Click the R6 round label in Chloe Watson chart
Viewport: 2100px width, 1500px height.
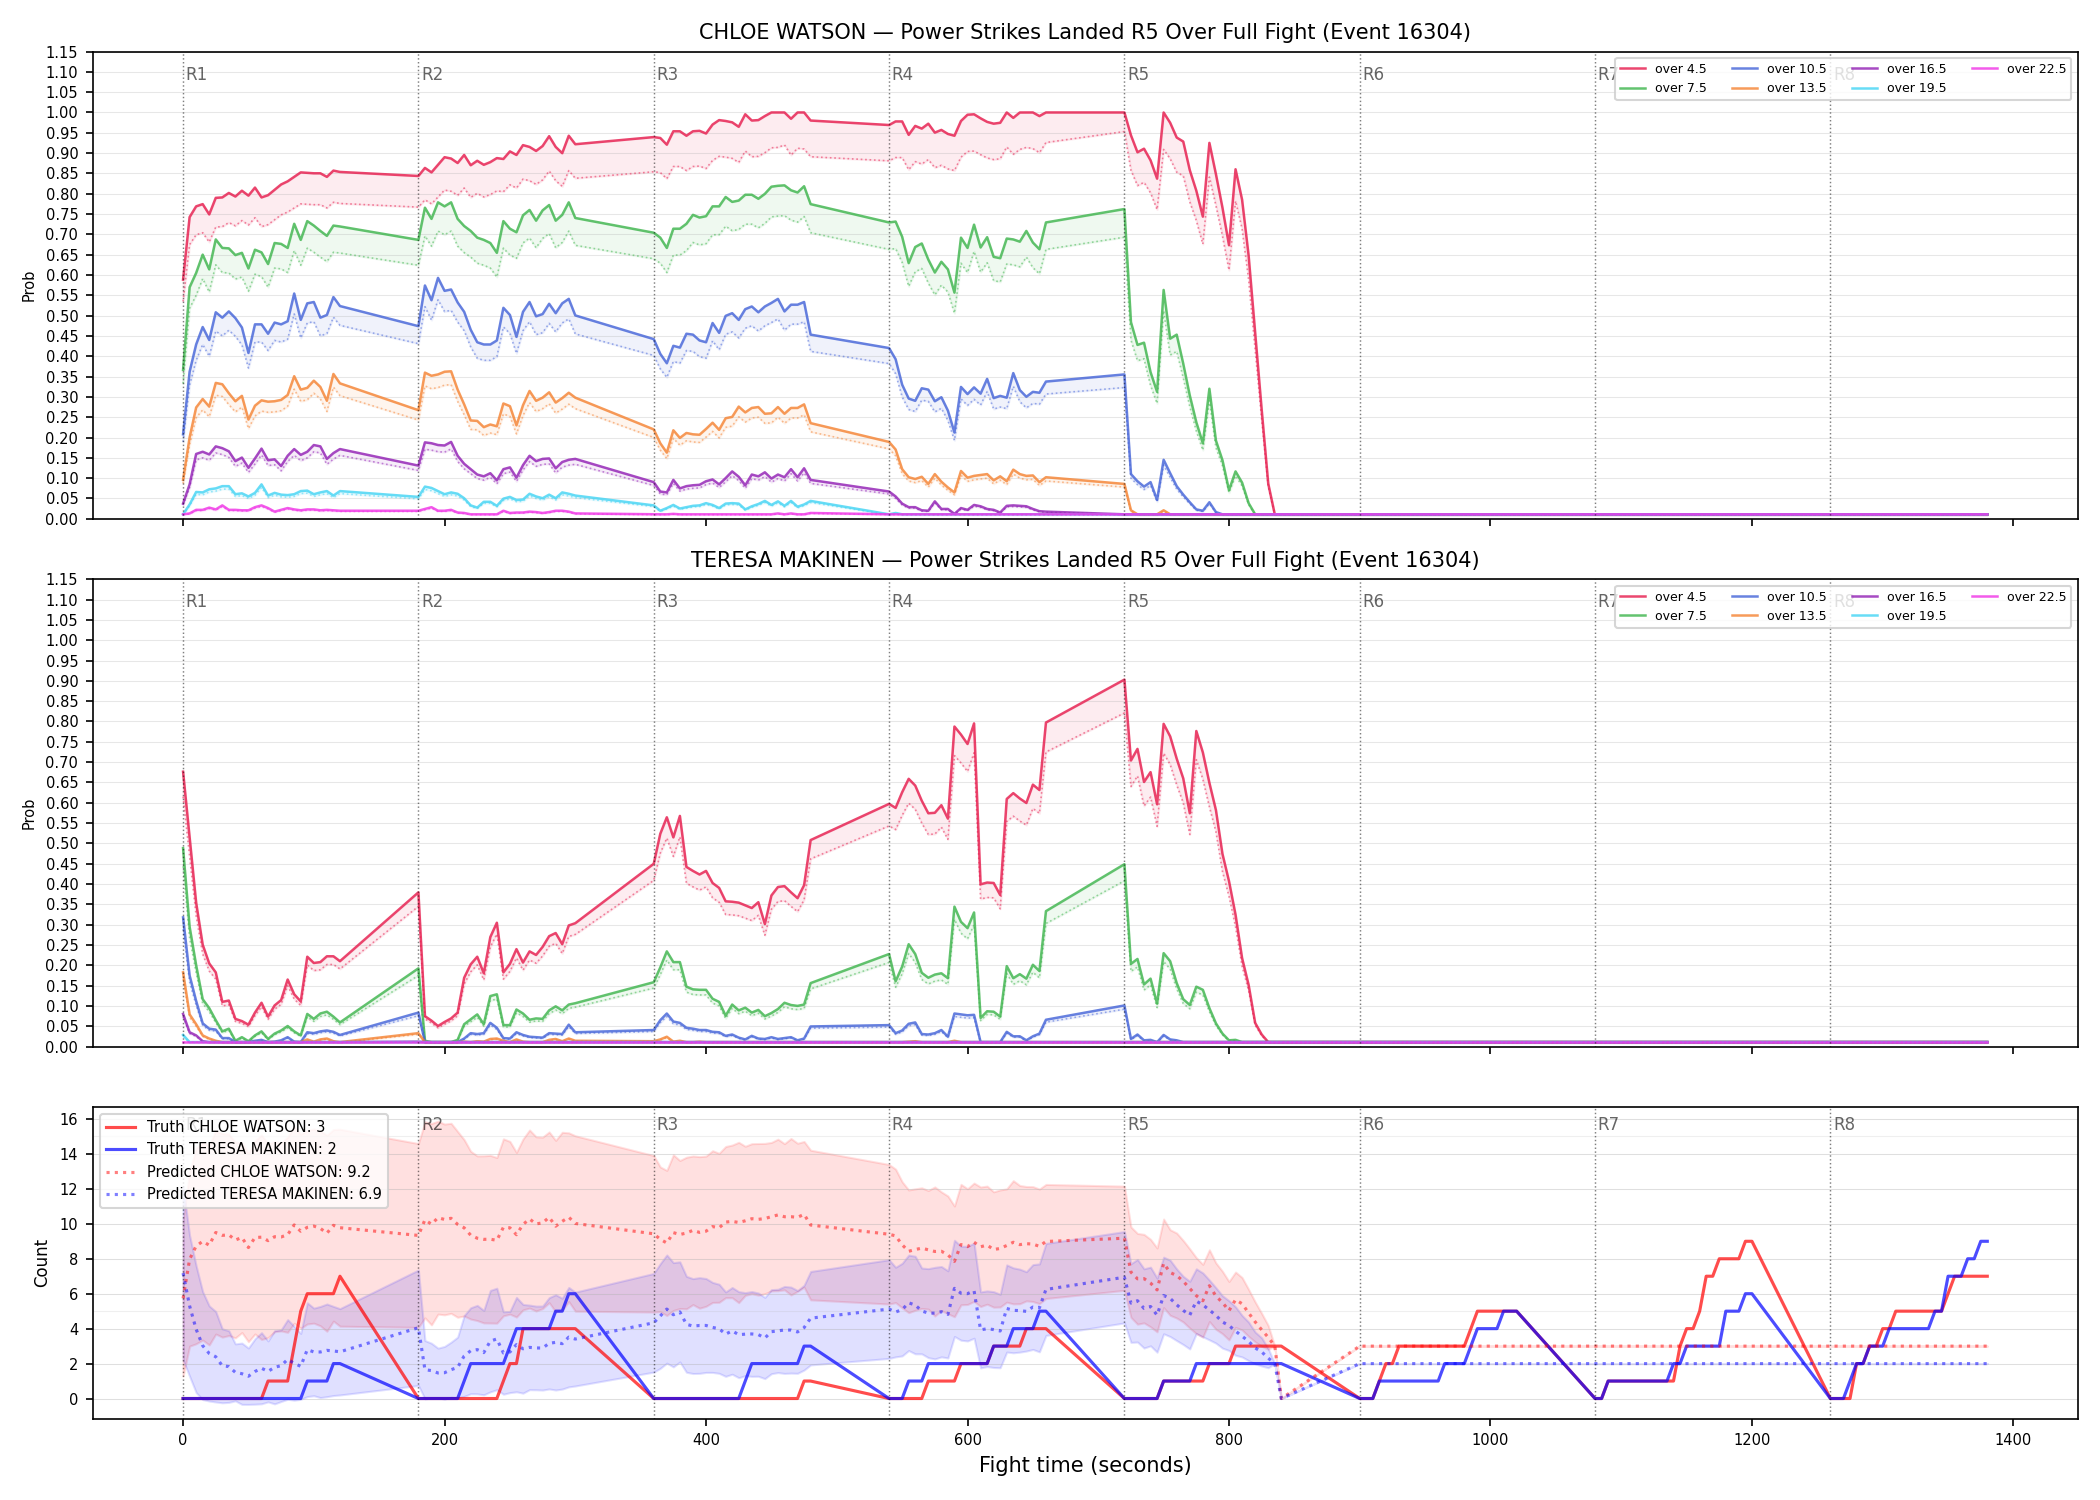[x=1373, y=74]
